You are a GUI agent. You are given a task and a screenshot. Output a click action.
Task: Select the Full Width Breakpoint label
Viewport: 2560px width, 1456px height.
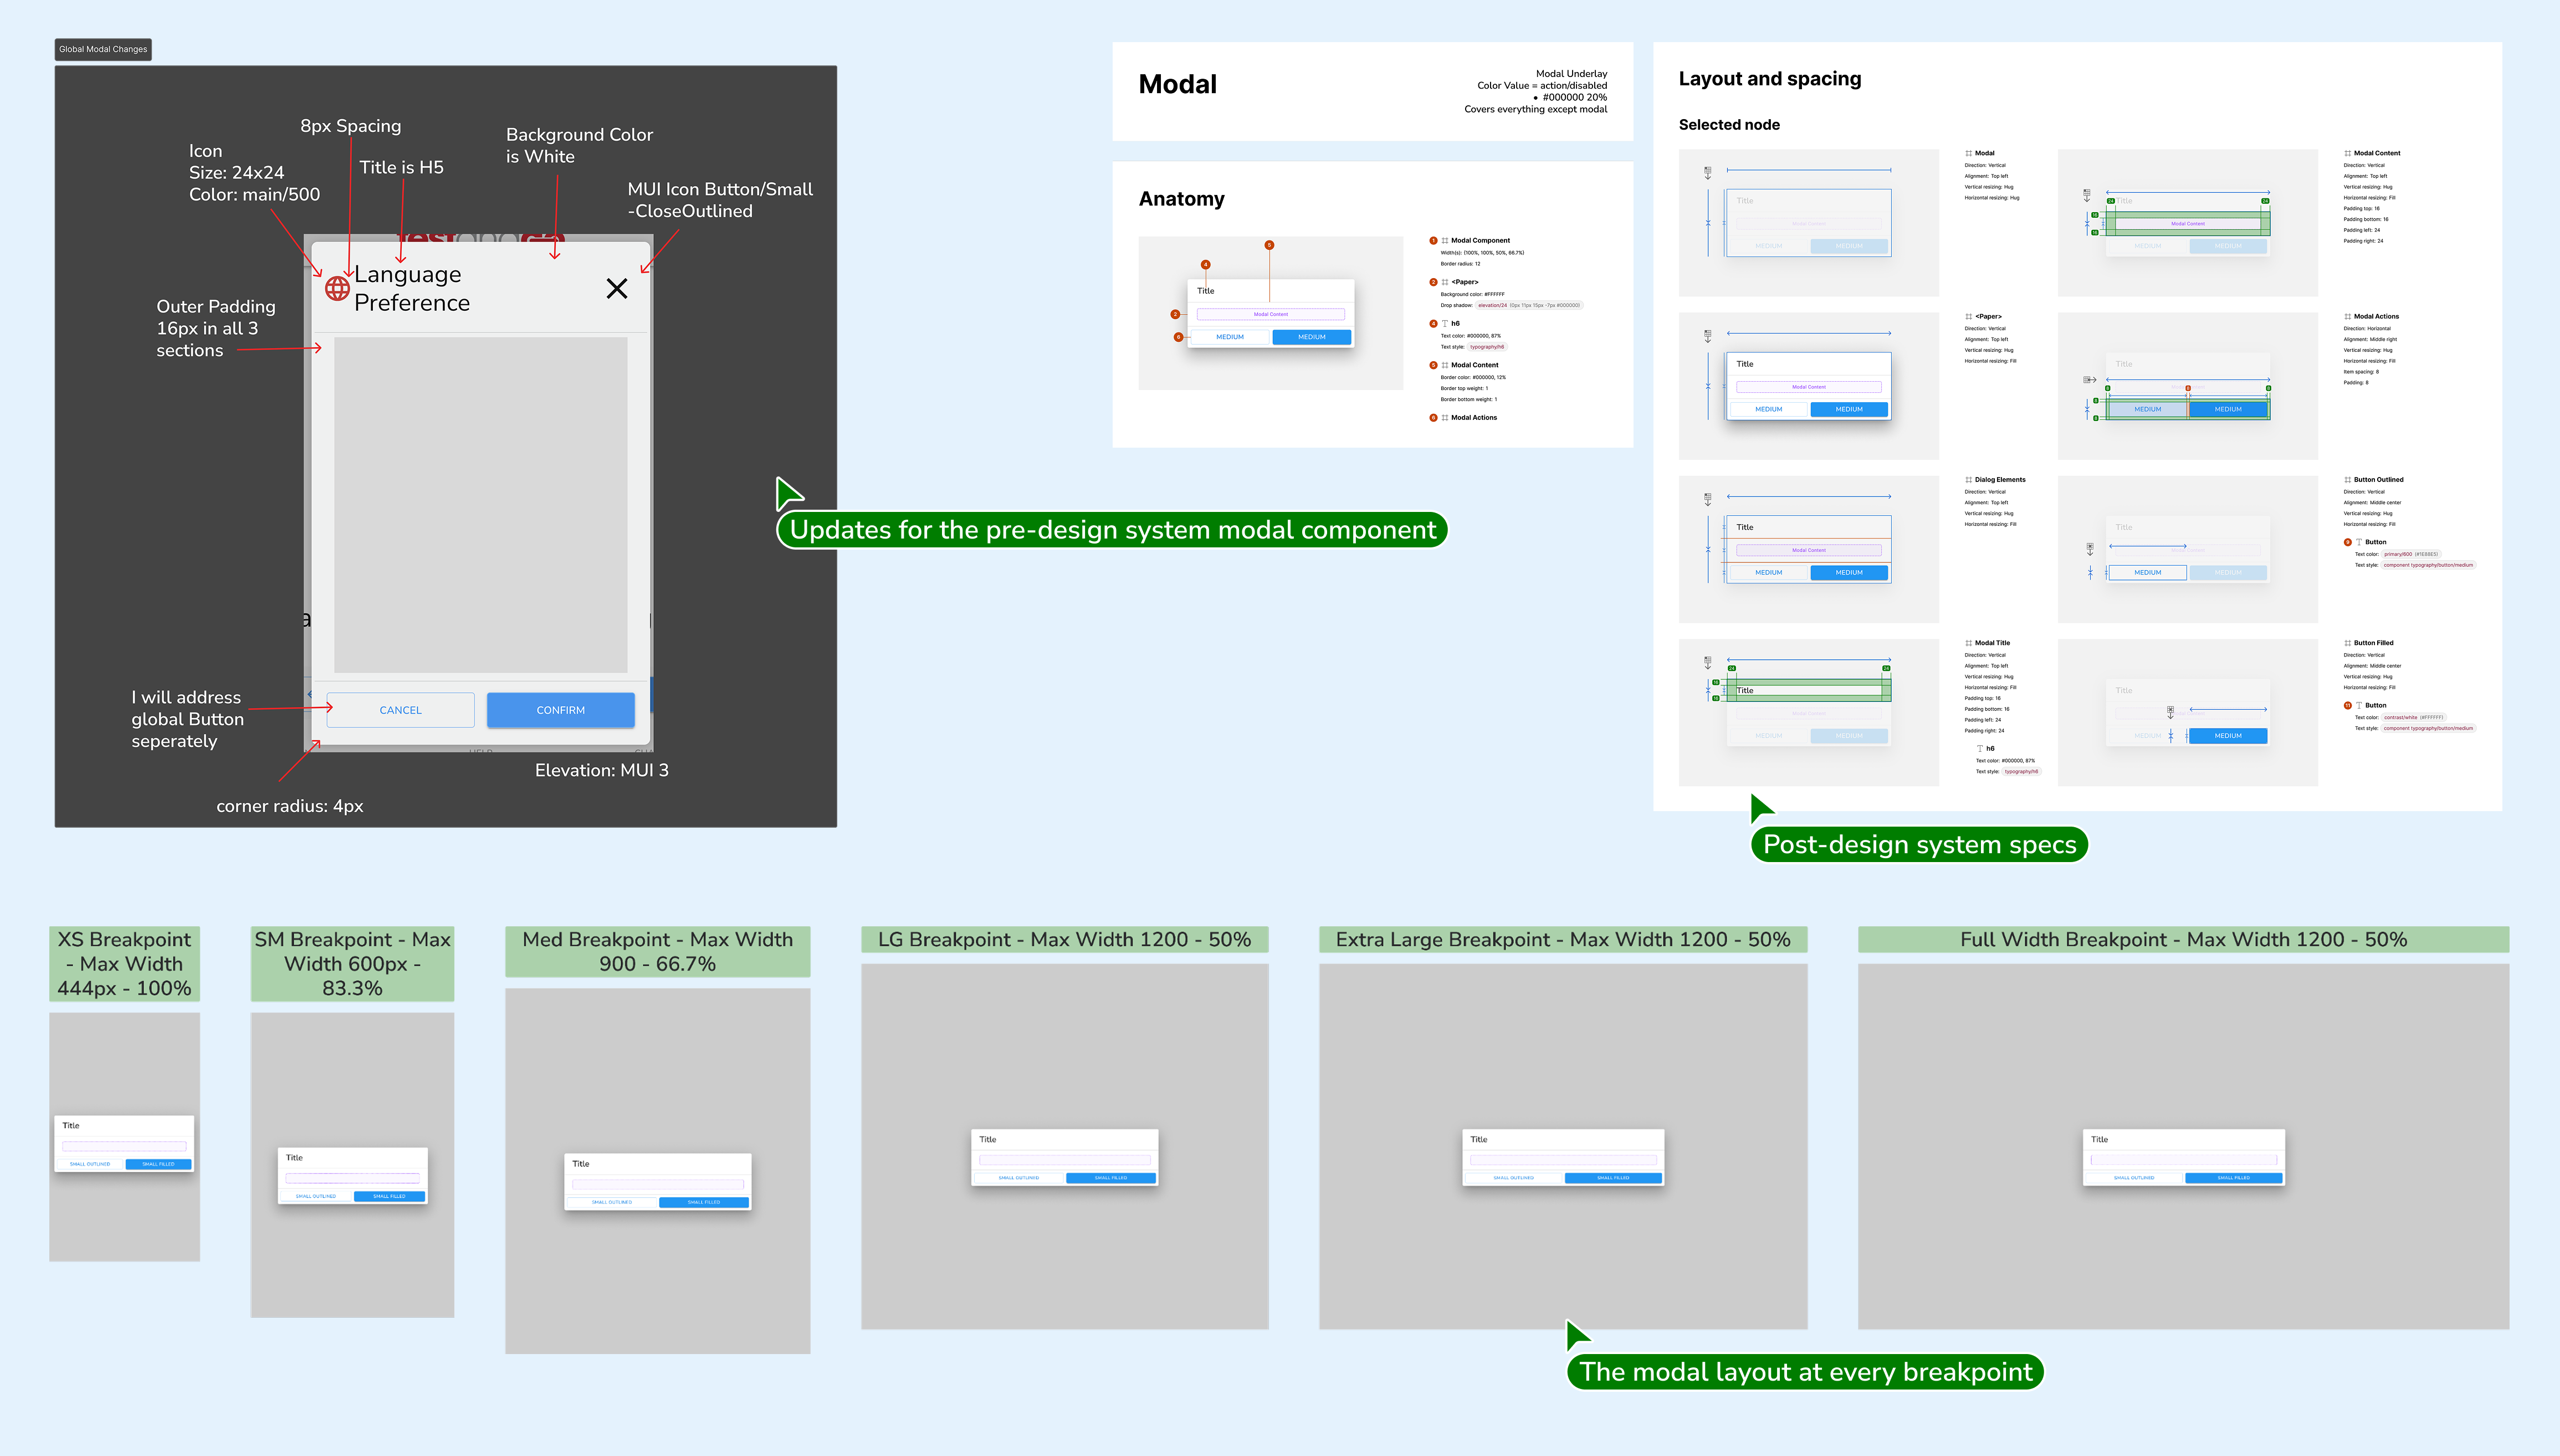(2183, 940)
